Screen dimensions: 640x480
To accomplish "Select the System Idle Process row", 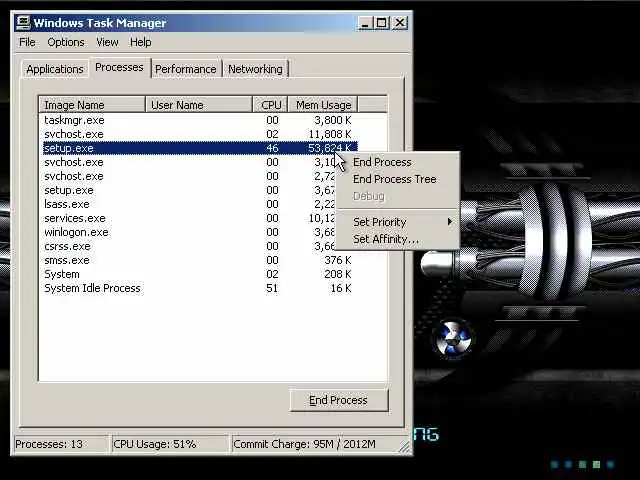I will [x=200, y=288].
